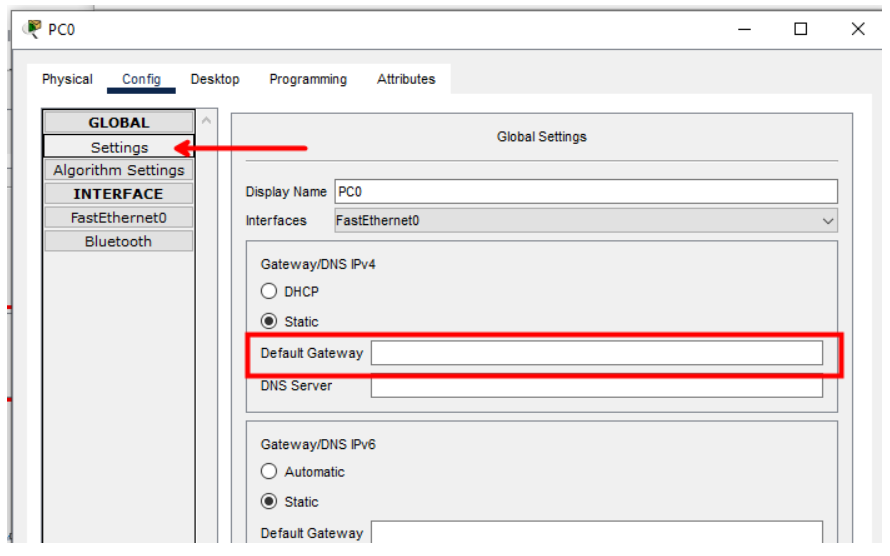Image resolution: width=890 pixels, height=556 pixels.
Task: Click the IPv6 Default Gateway field
Action: 596,533
